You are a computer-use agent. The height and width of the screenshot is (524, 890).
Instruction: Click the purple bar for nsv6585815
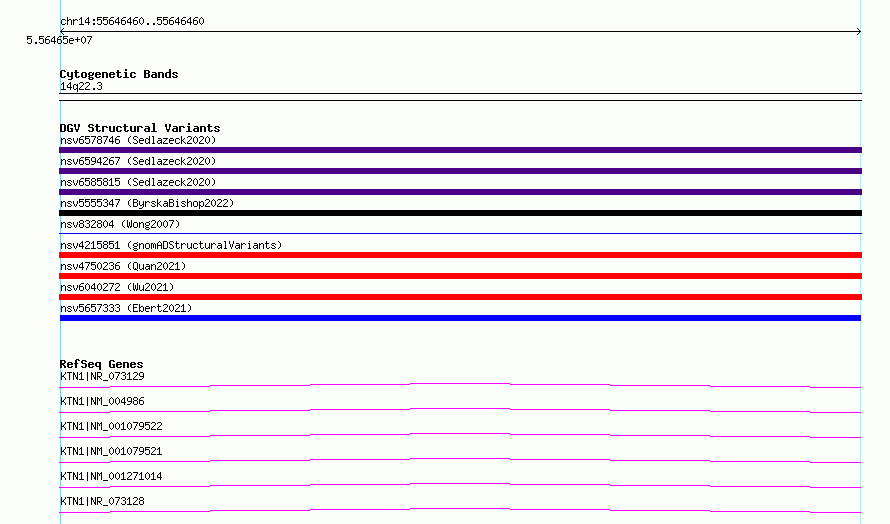point(460,192)
